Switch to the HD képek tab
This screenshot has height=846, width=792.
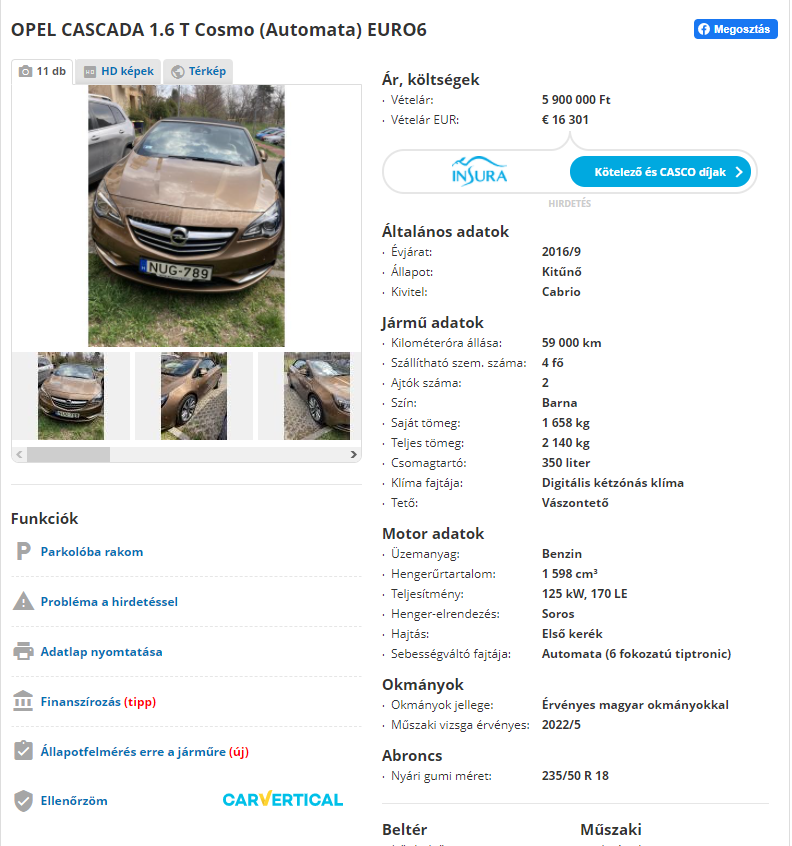(119, 71)
